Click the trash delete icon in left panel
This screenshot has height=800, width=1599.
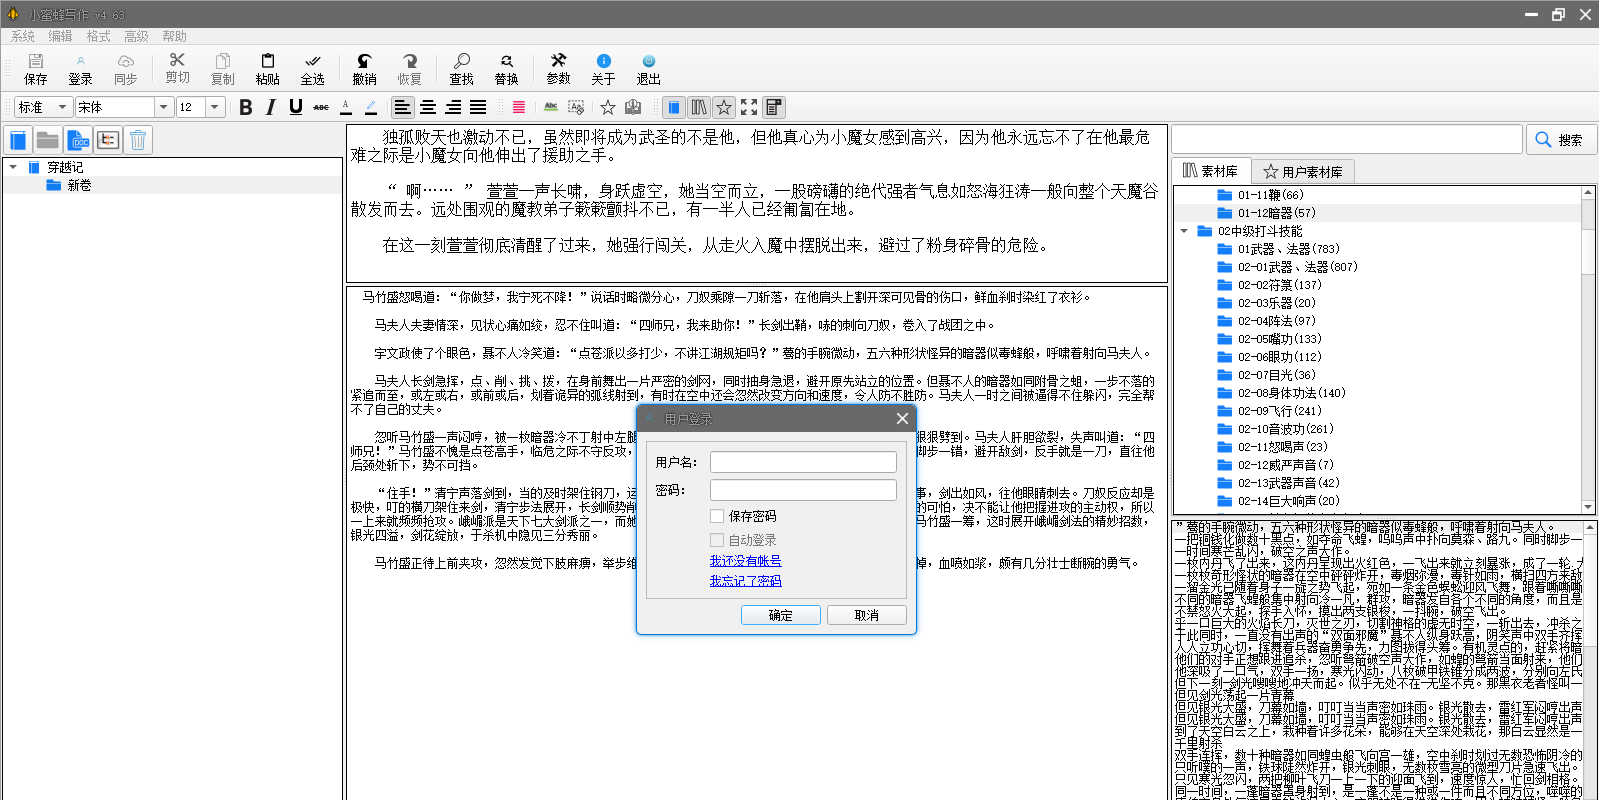click(138, 140)
